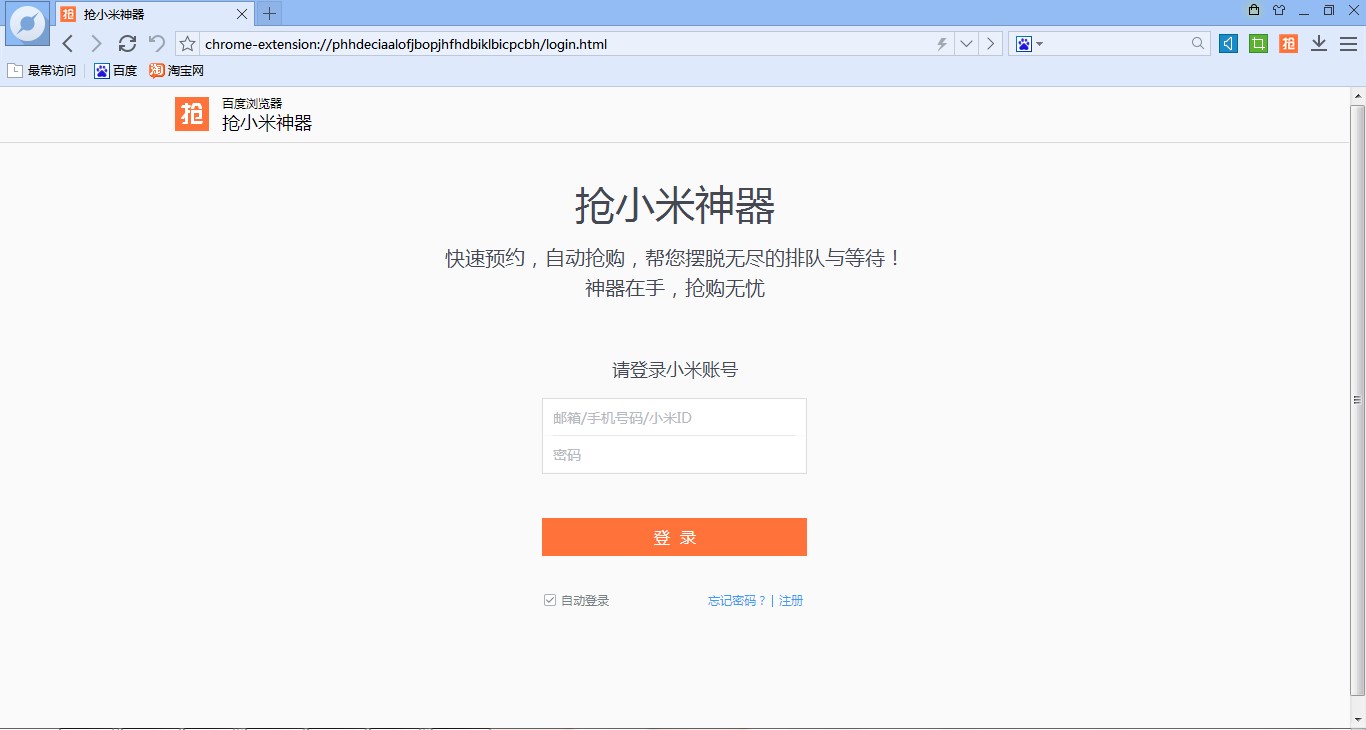Viewport: 1366px width, 730px height.
Task: Click the search magnifier icon
Action: [1198, 44]
